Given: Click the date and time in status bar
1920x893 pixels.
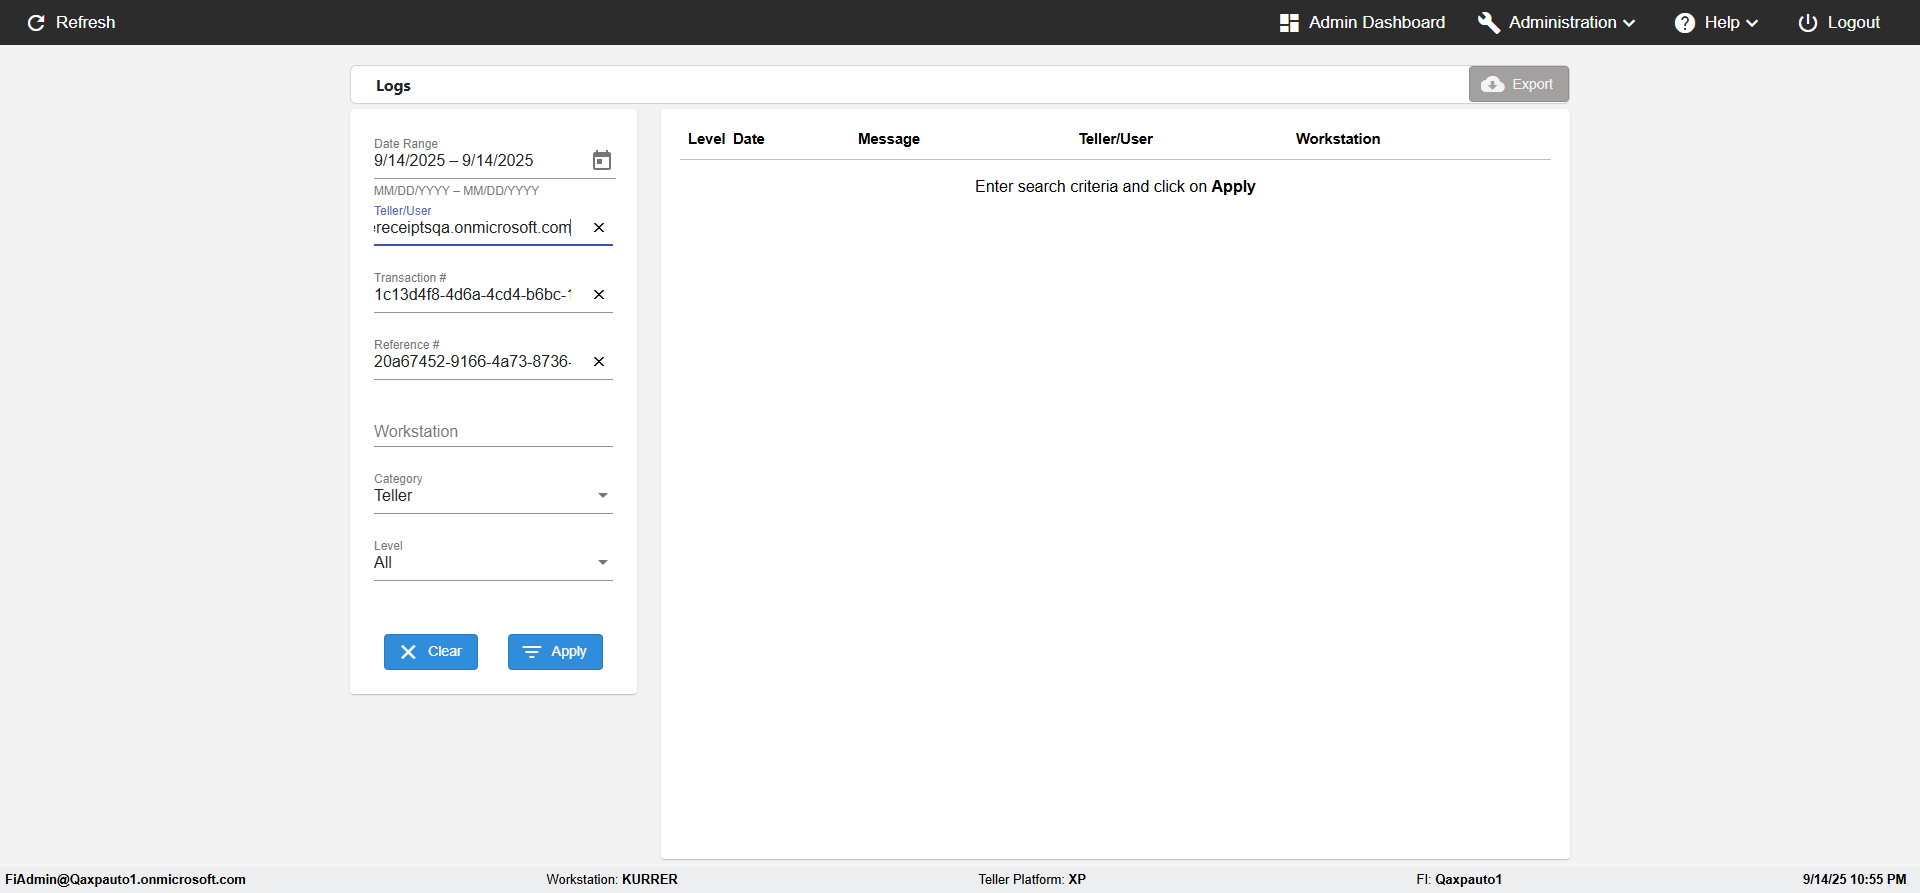Looking at the screenshot, I should click(x=1855, y=880).
